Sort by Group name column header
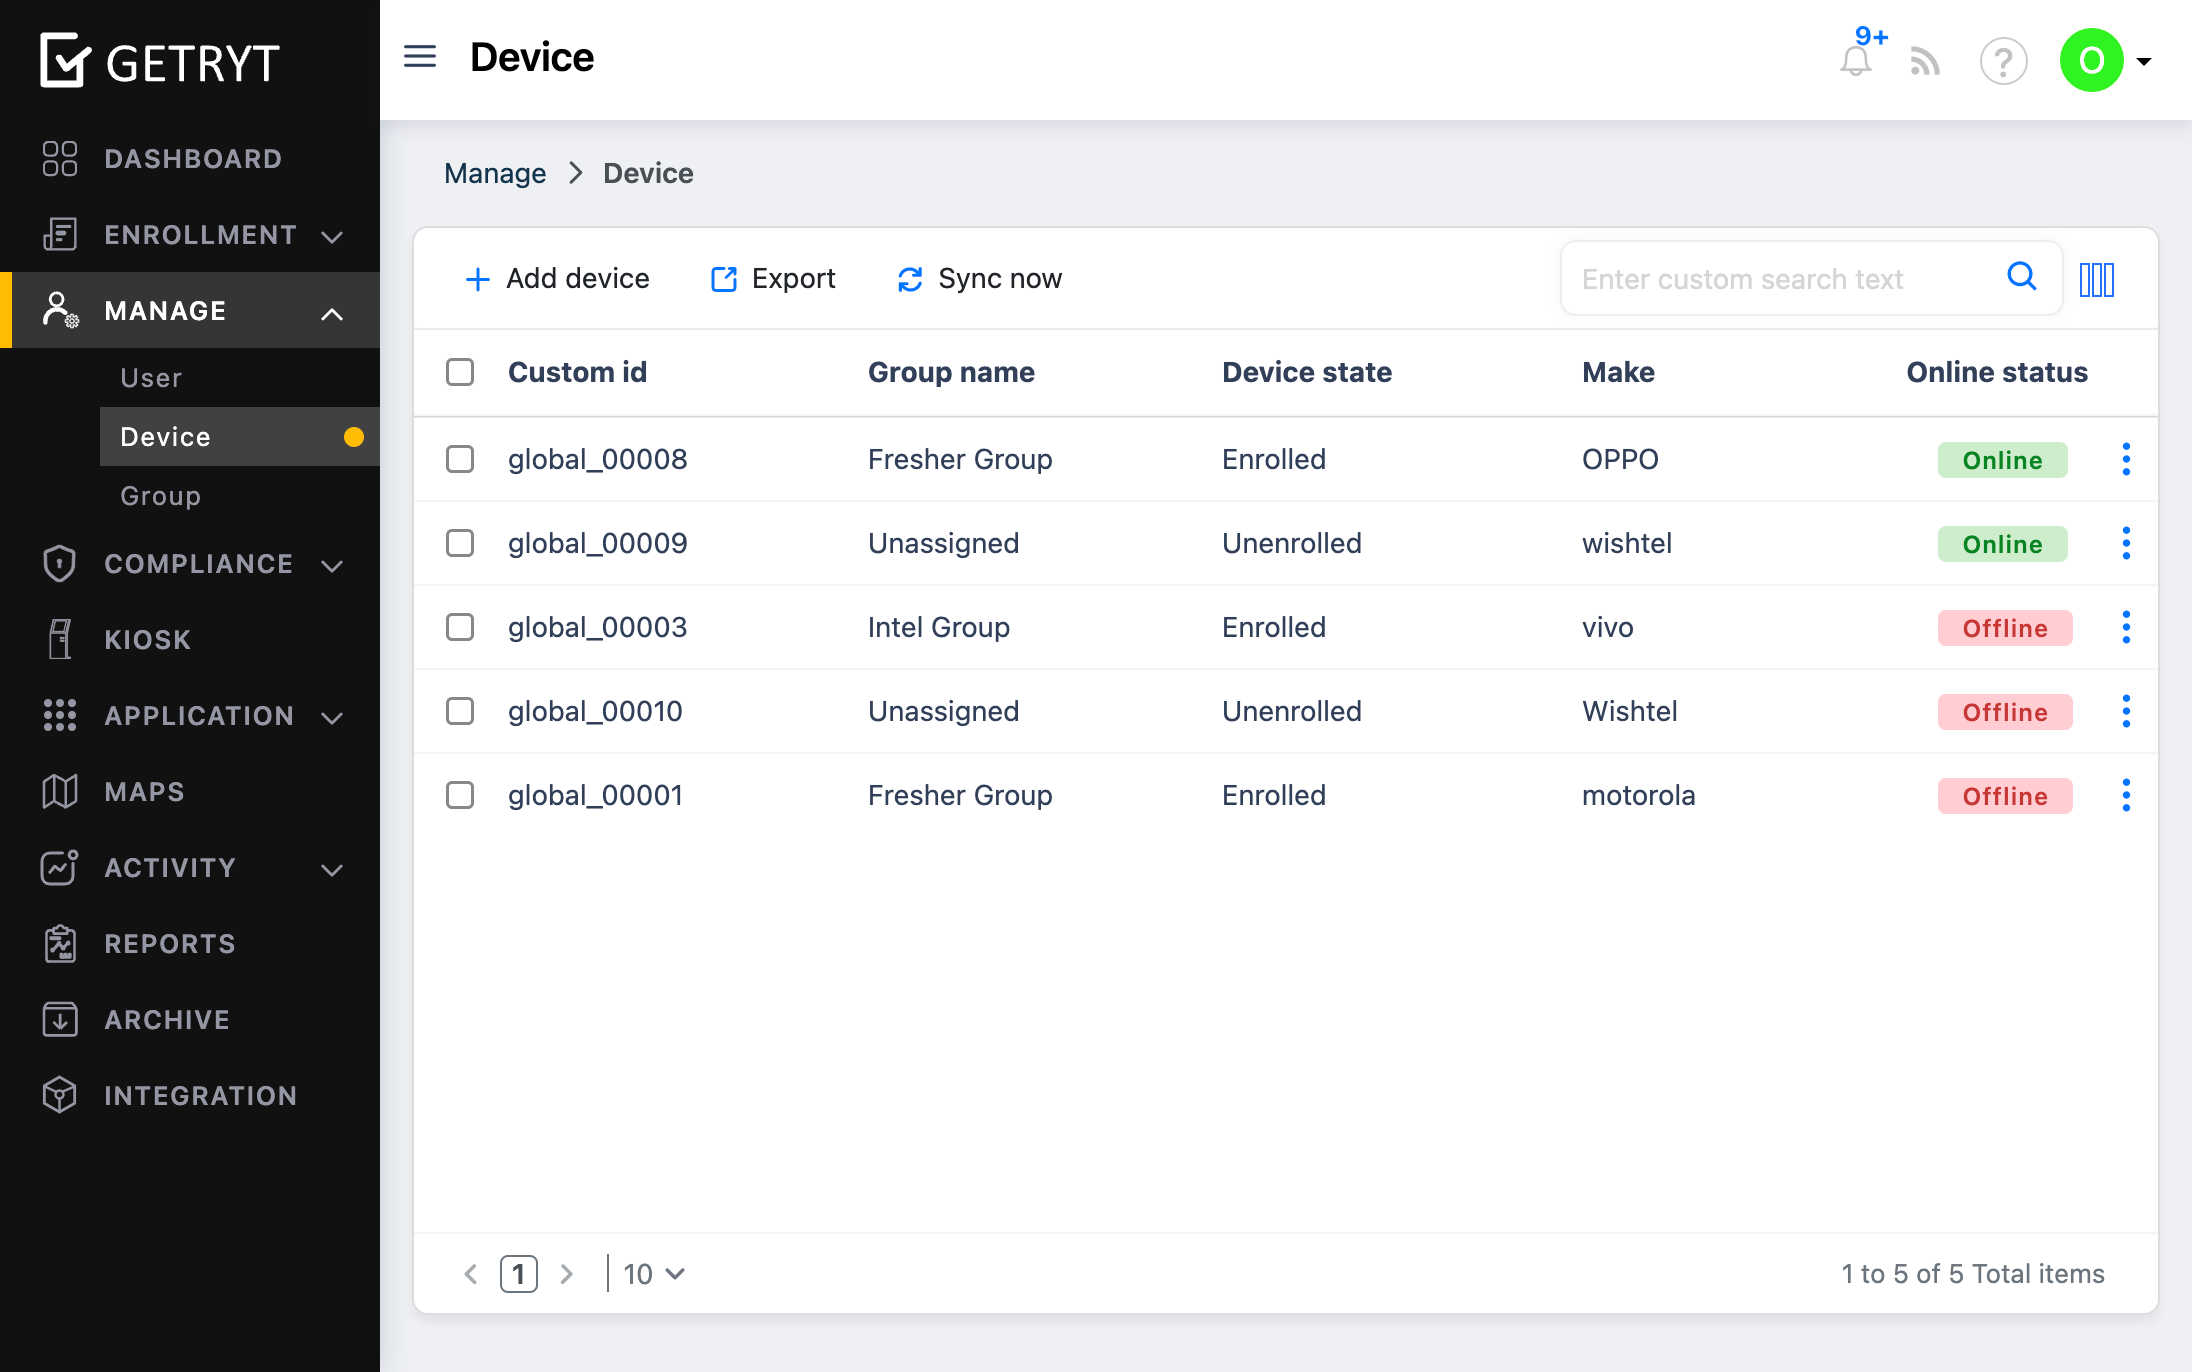This screenshot has width=2192, height=1372. point(951,372)
